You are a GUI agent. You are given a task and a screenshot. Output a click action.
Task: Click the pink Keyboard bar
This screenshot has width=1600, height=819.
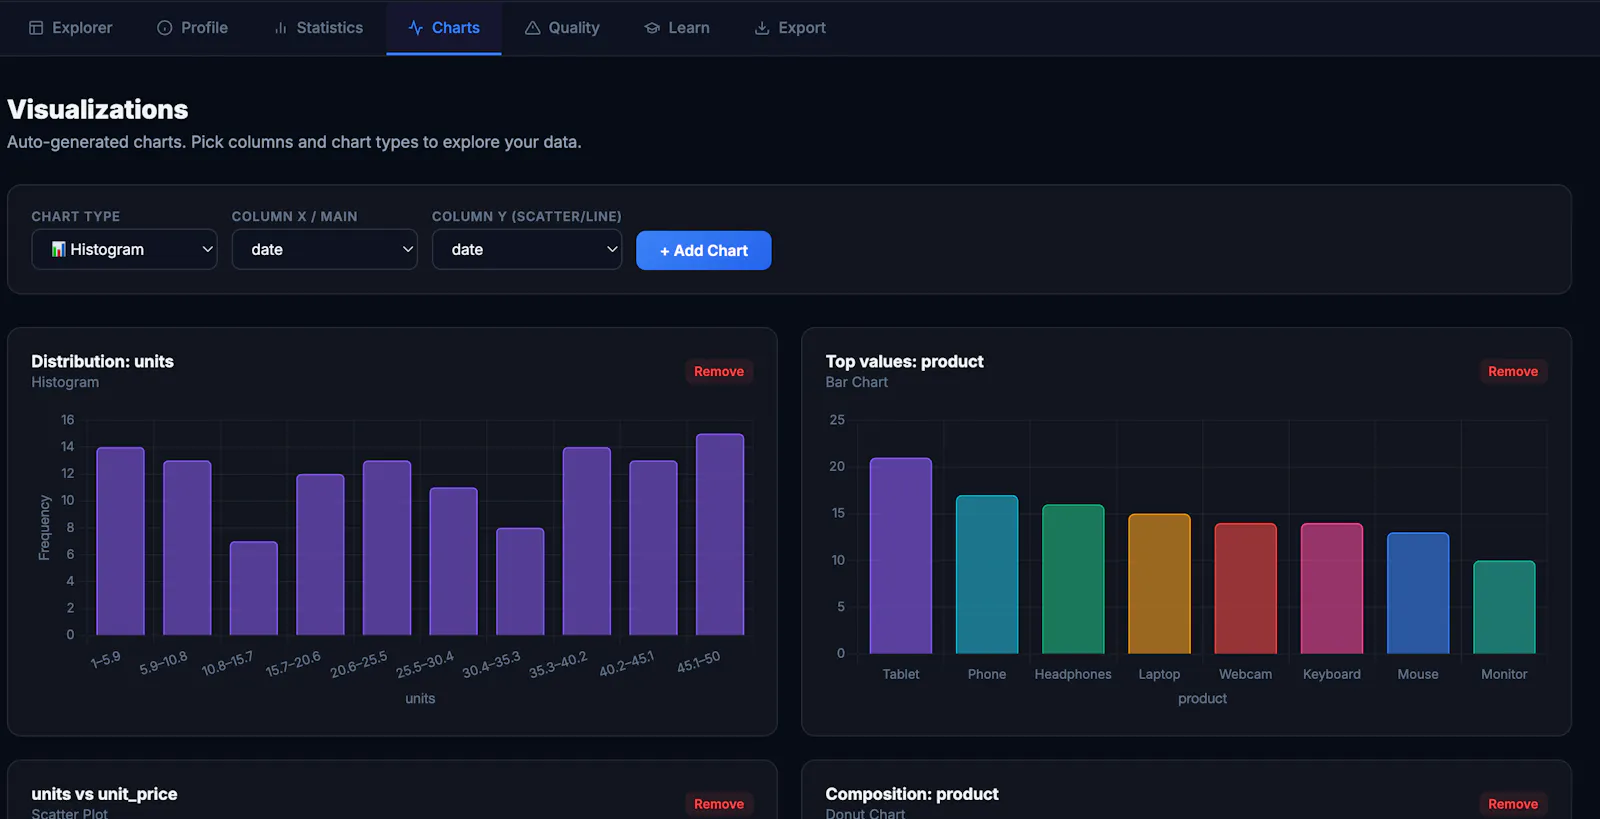1332,589
